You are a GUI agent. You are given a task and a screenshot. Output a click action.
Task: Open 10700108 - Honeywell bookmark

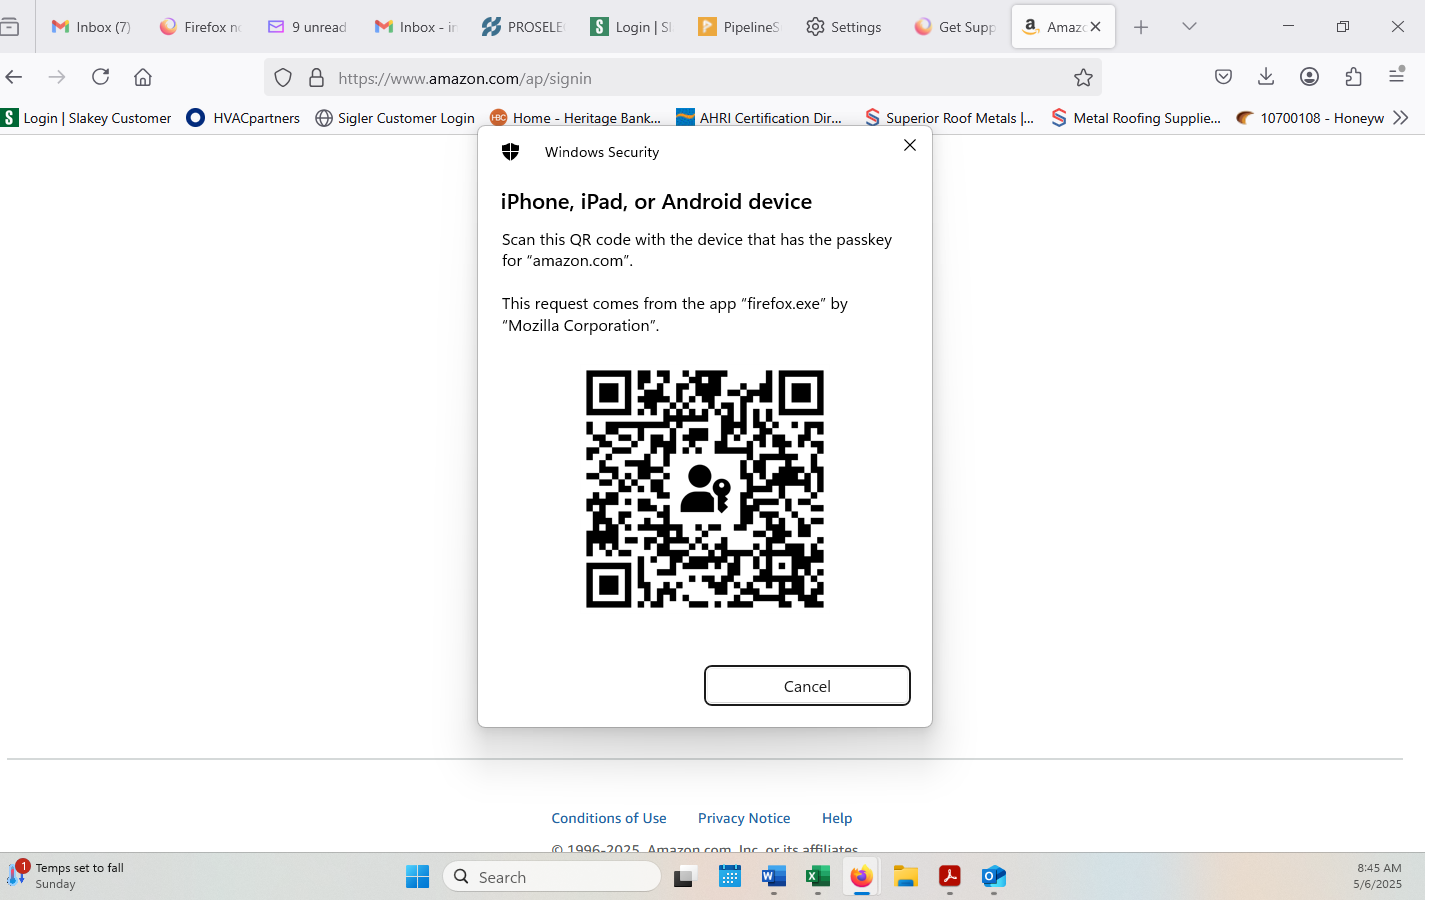(x=1311, y=118)
